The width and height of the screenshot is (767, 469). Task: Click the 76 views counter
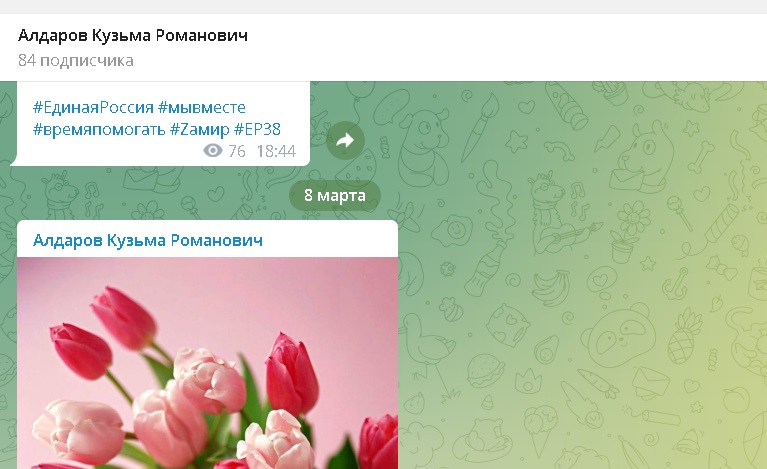coord(237,151)
